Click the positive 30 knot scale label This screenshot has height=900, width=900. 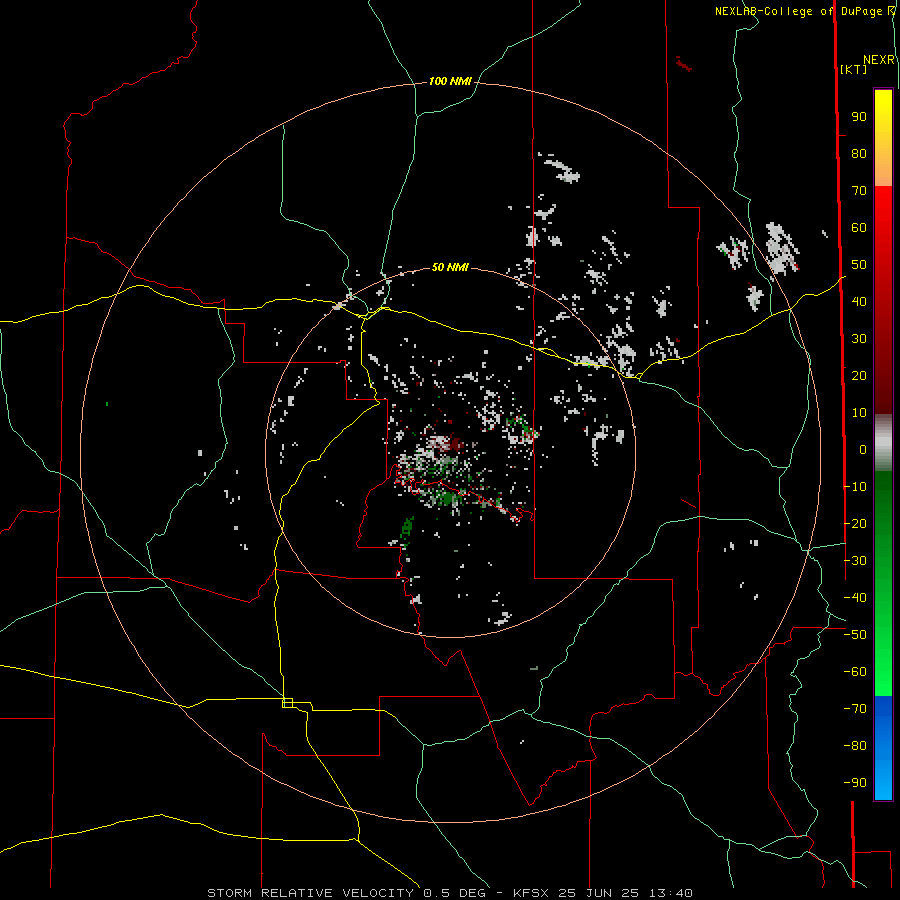[859, 339]
